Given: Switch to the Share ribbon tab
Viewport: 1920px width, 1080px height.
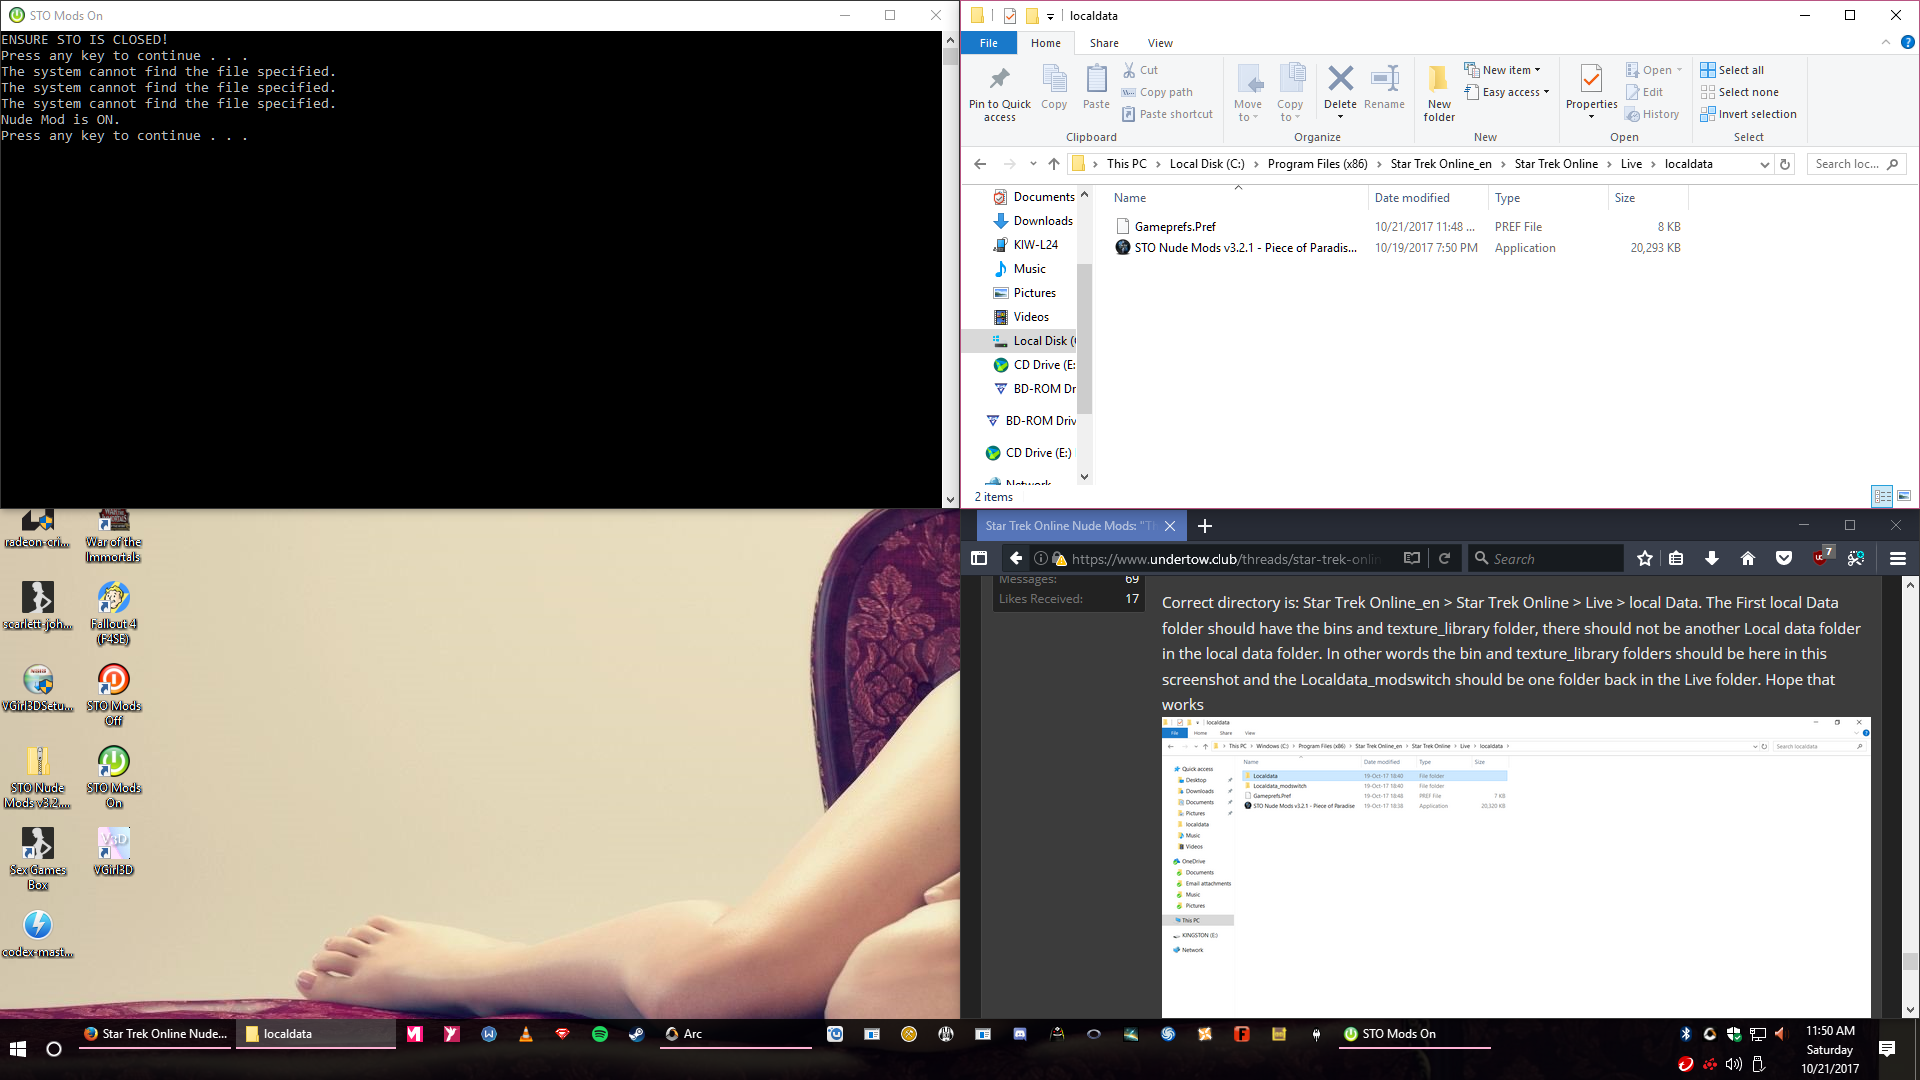Looking at the screenshot, I should click(x=1104, y=43).
